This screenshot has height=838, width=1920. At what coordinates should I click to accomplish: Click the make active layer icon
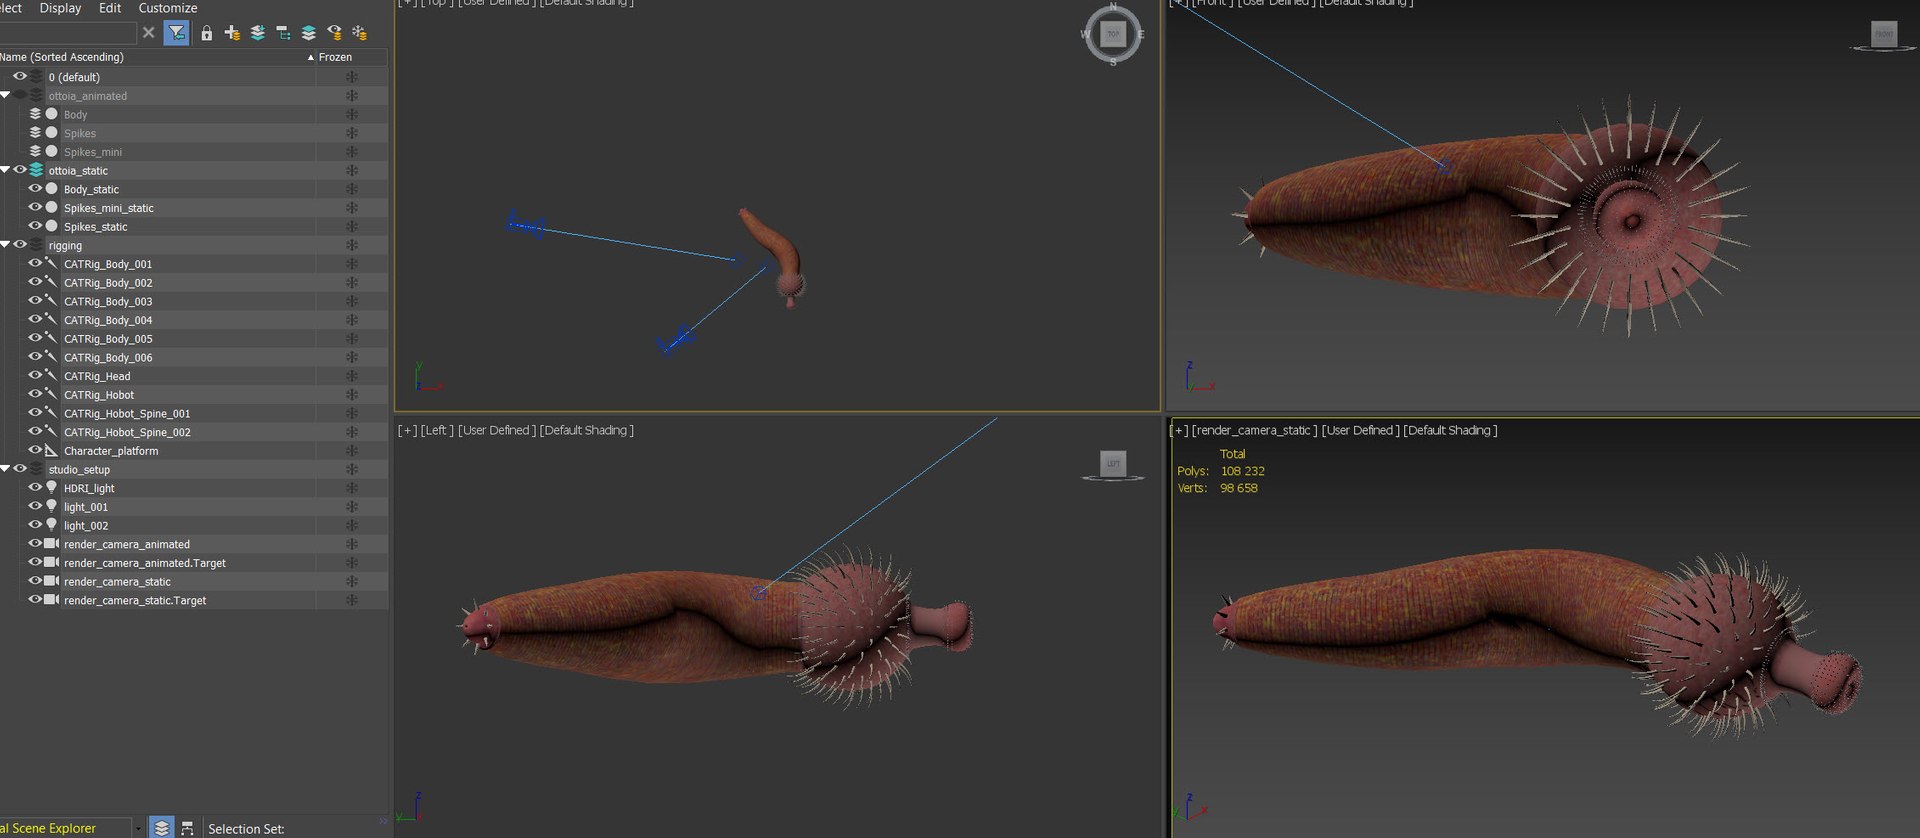coord(308,33)
